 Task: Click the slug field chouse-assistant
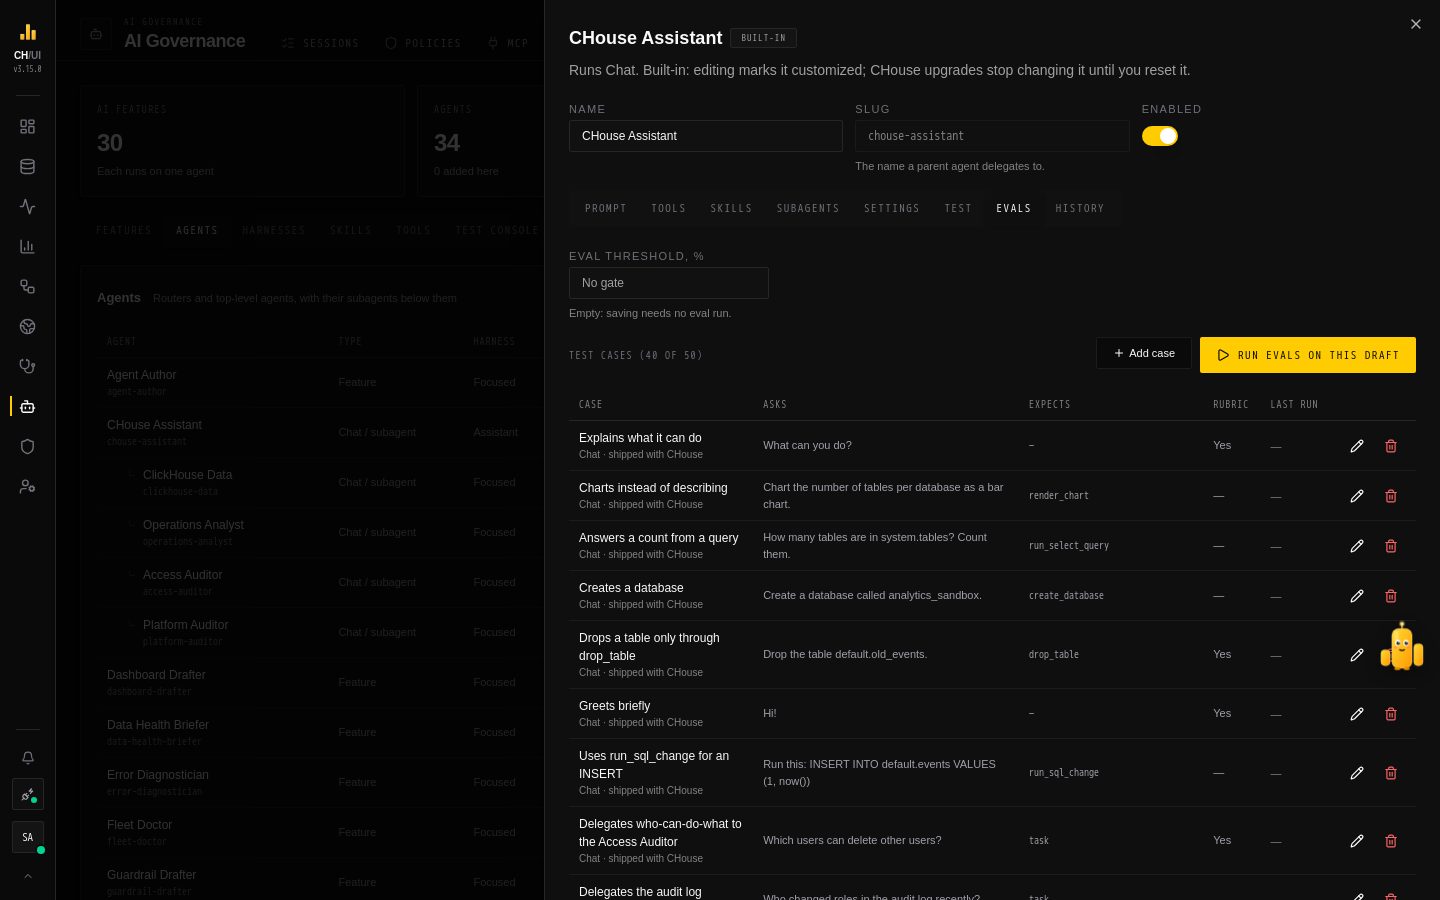[992, 136]
